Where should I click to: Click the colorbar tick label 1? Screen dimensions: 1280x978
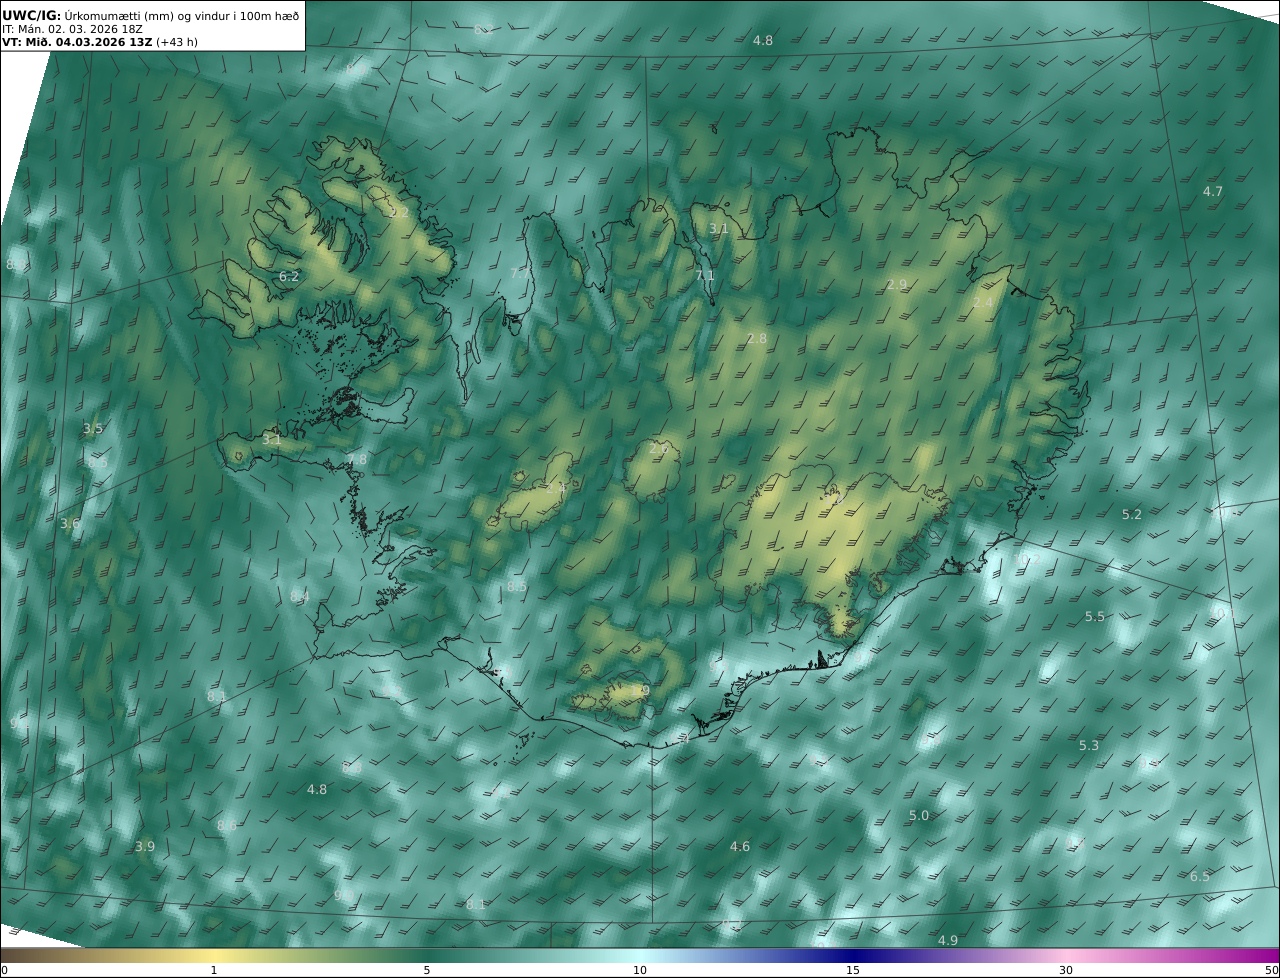[214, 970]
